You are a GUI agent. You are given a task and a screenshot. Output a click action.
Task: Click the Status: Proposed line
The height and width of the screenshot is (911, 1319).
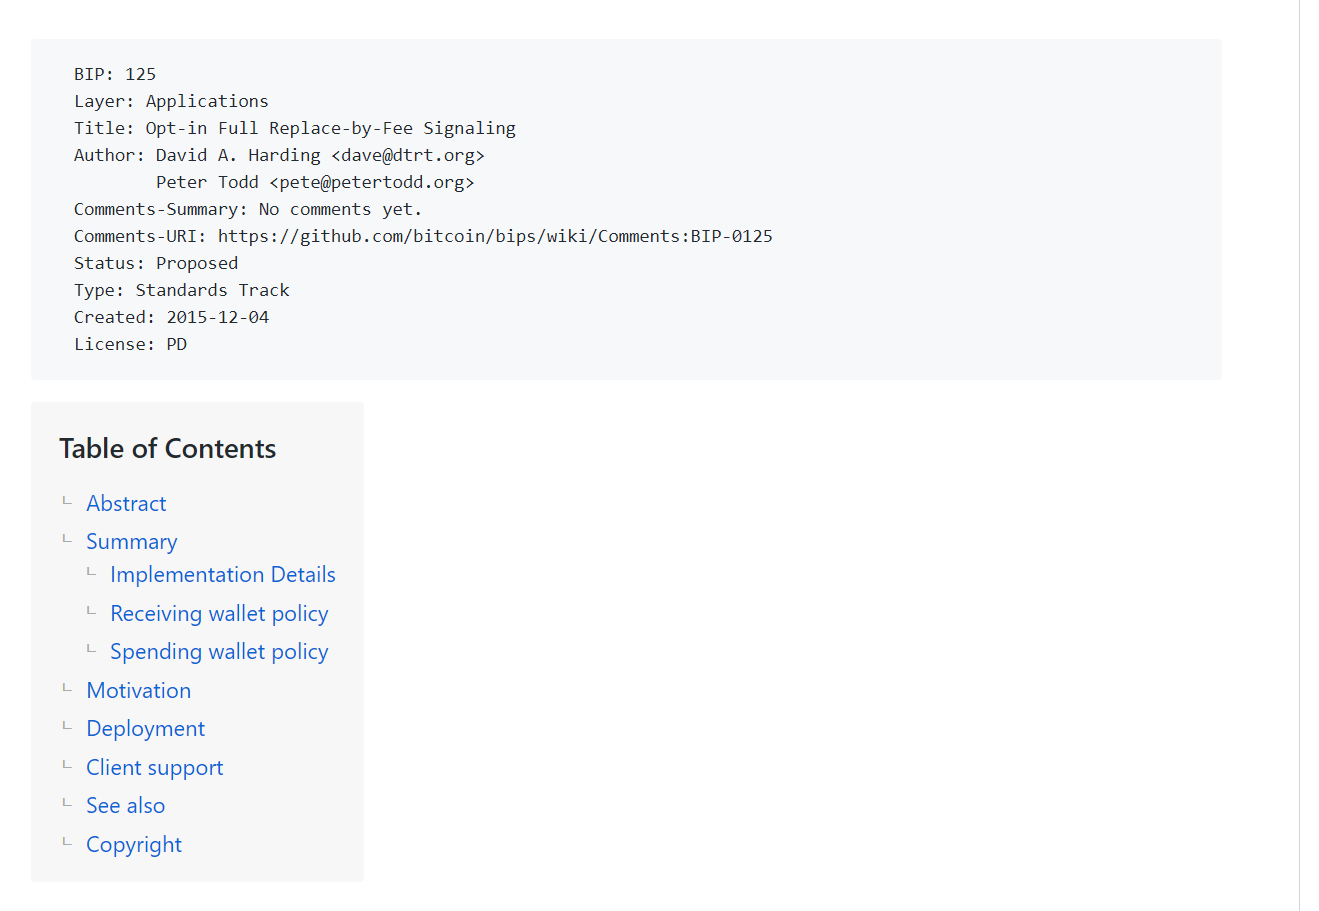156,263
